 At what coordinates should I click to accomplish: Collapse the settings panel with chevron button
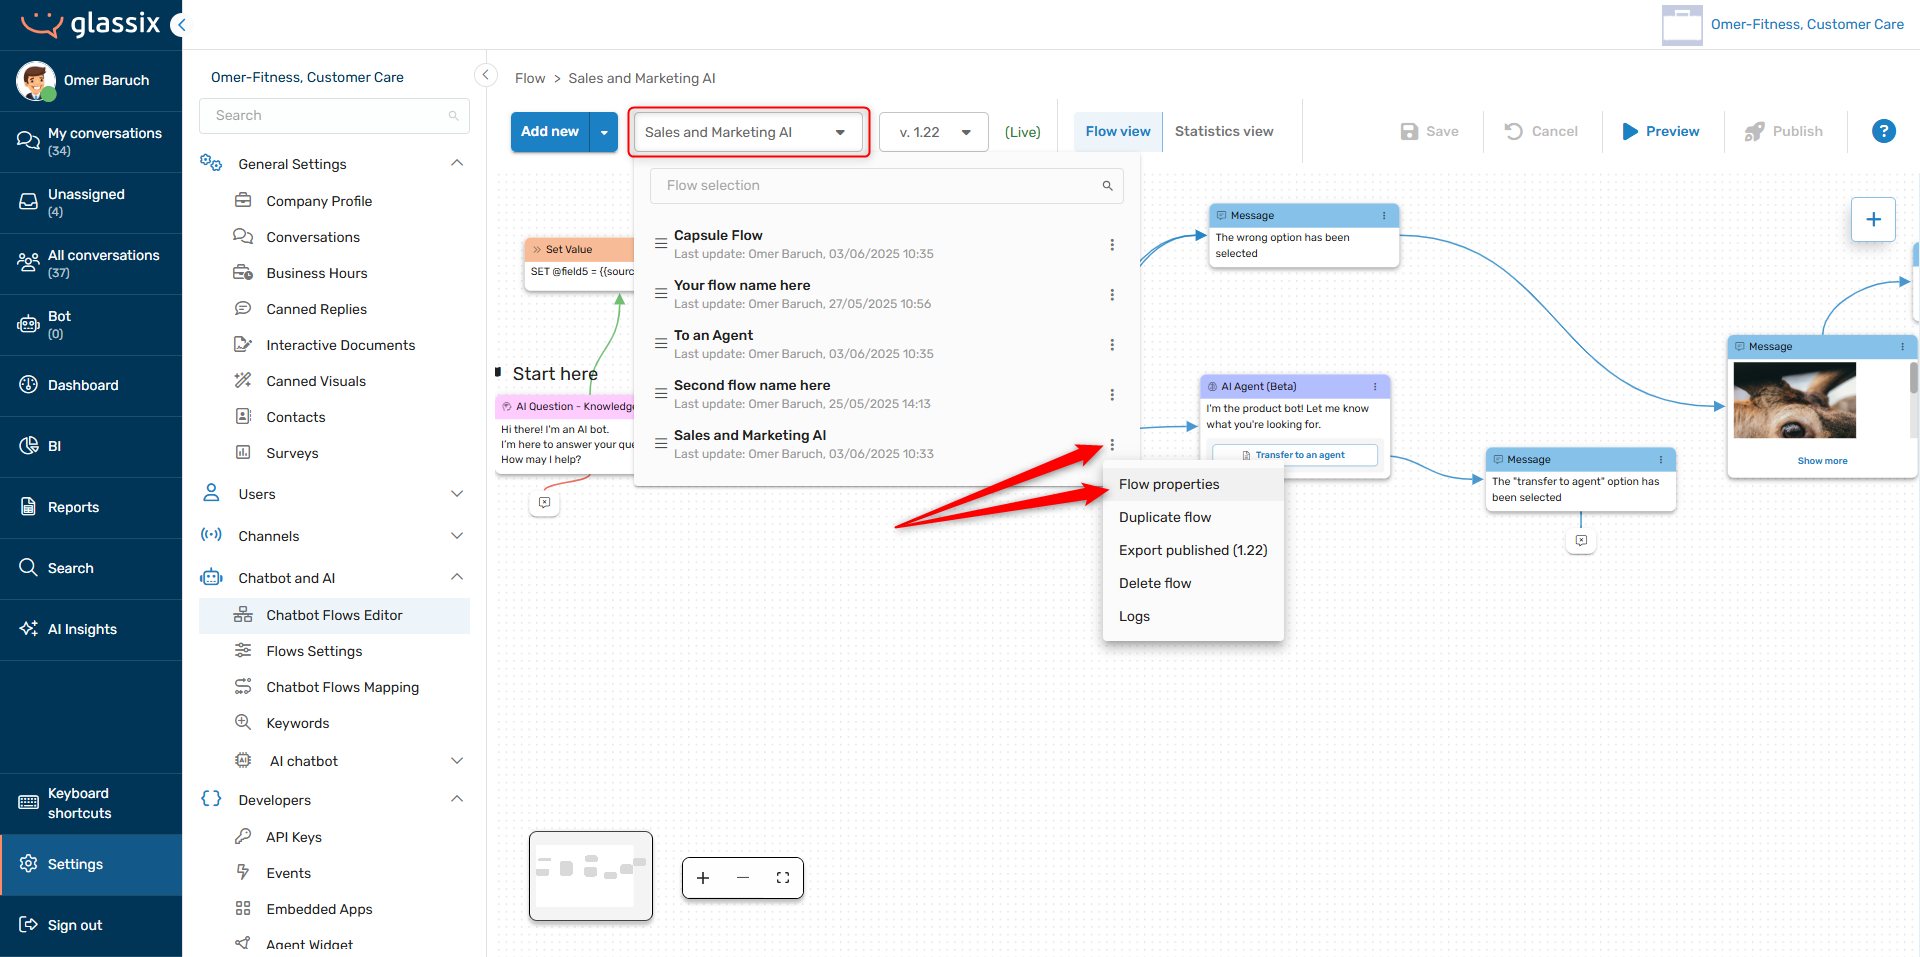pyautogui.click(x=485, y=75)
